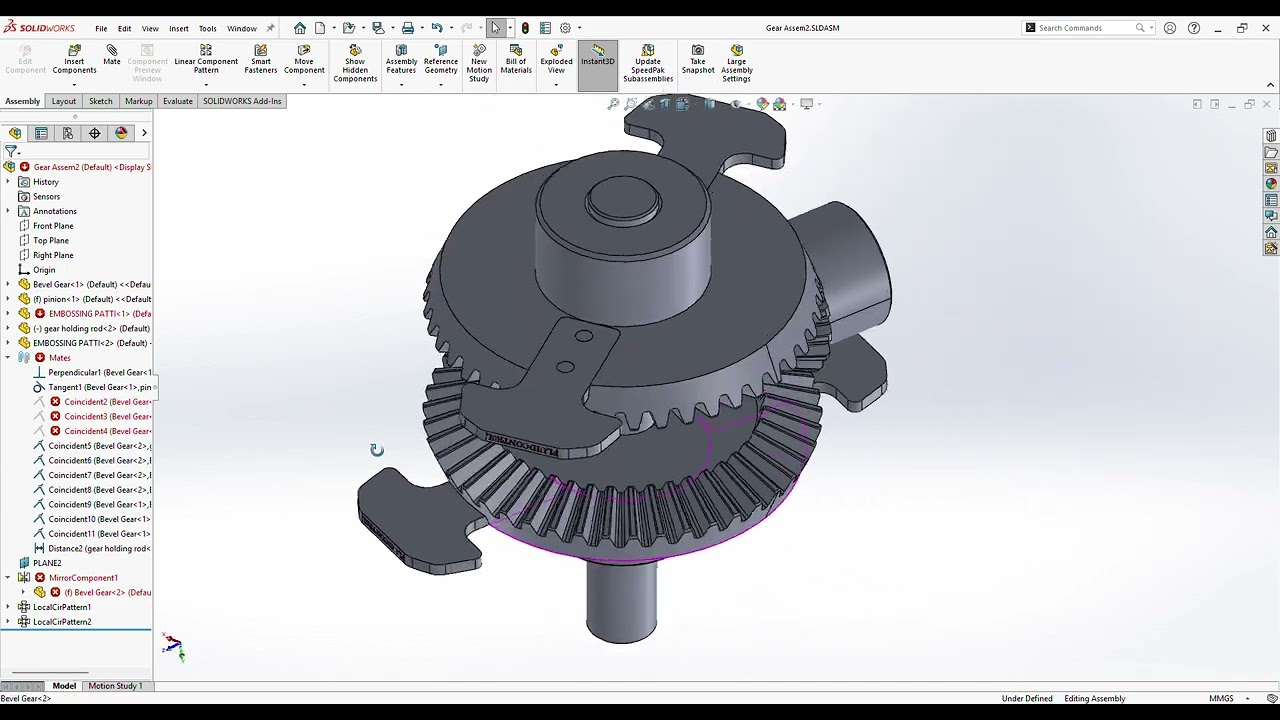
Task: Update SpeedPak Subassemblies
Action: coord(648,64)
